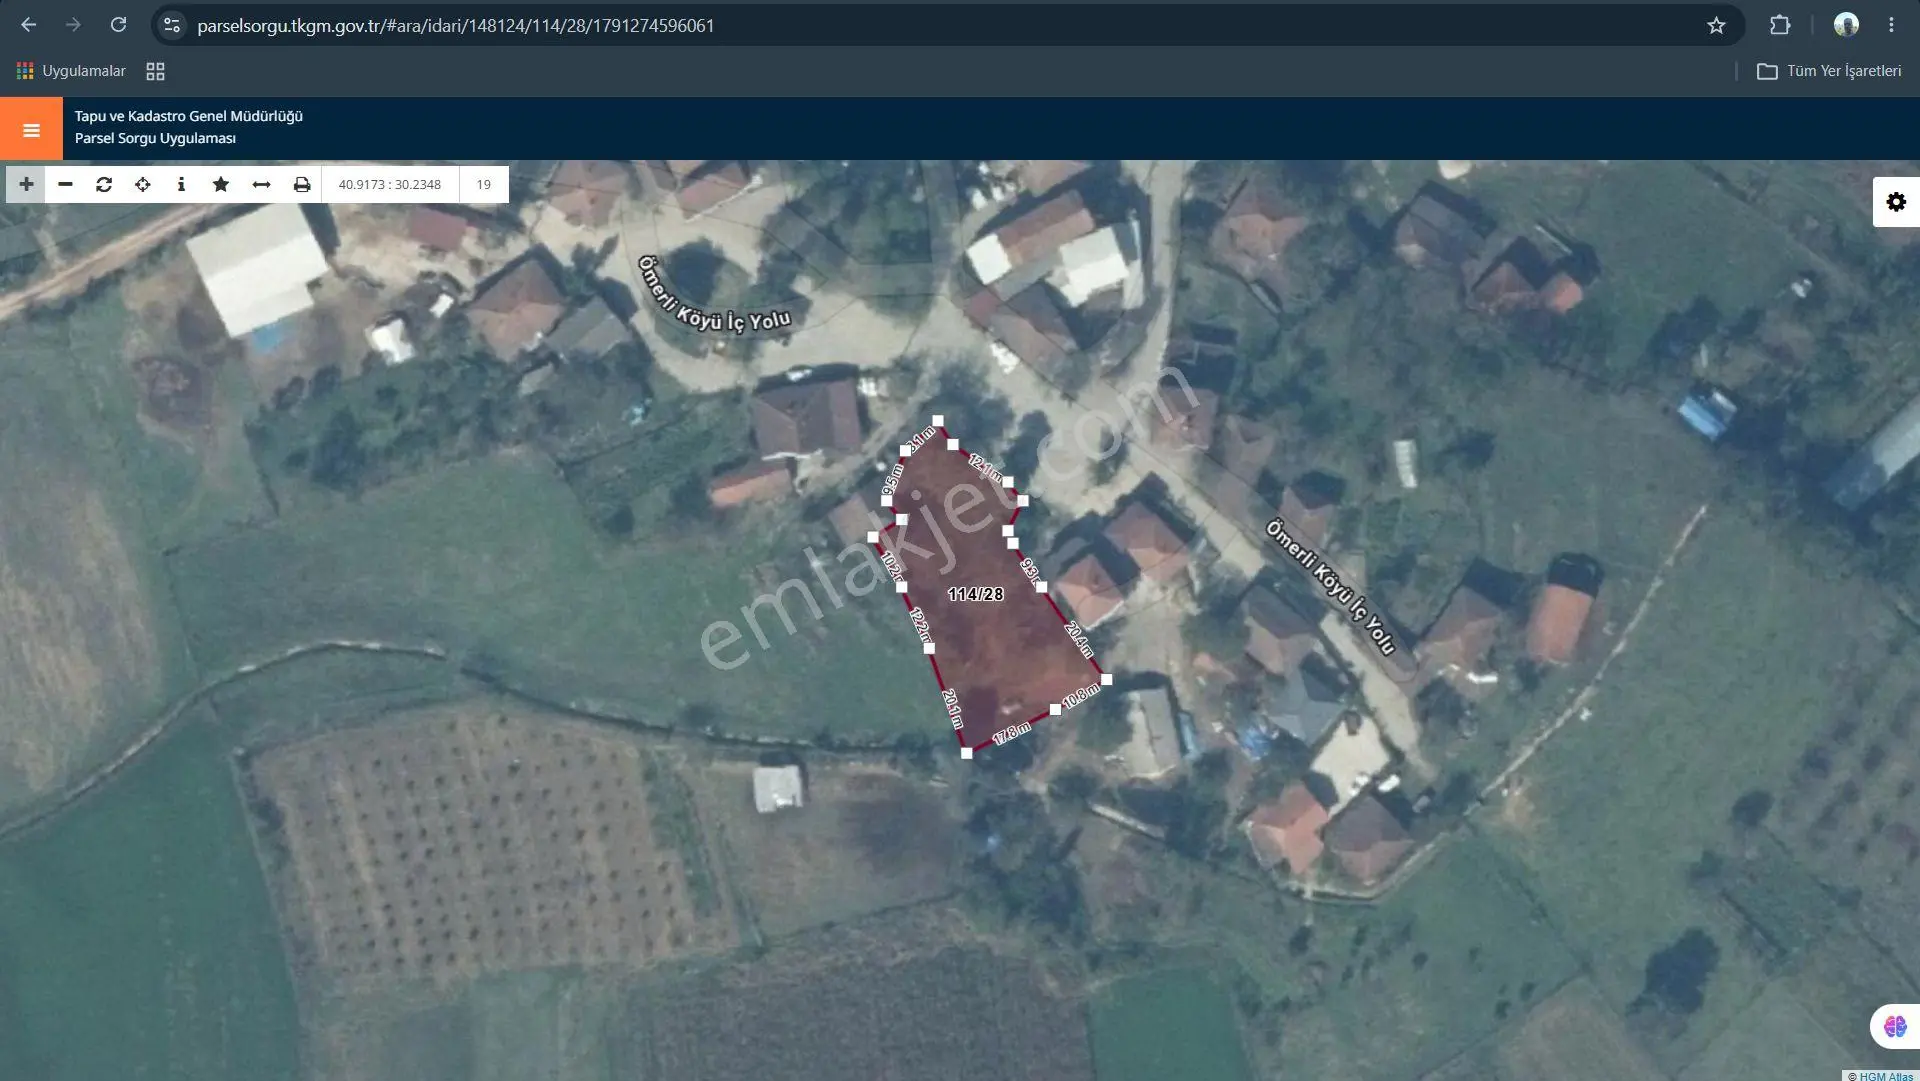The width and height of the screenshot is (1920, 1081).
Task: Select the info query tool
Action: [x=181, y=184]
